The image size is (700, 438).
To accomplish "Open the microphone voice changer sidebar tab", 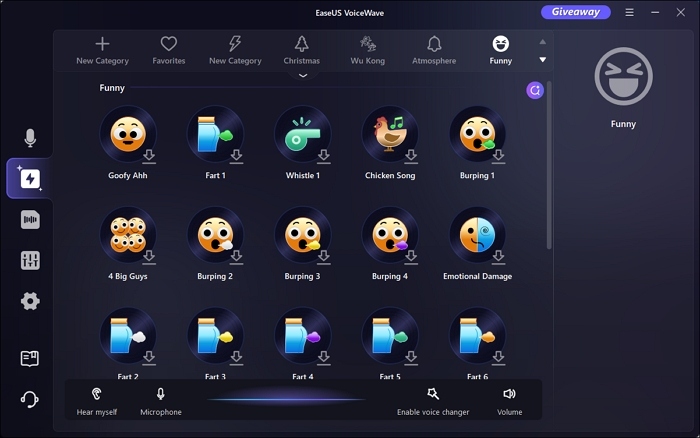I will click(30, 138).
